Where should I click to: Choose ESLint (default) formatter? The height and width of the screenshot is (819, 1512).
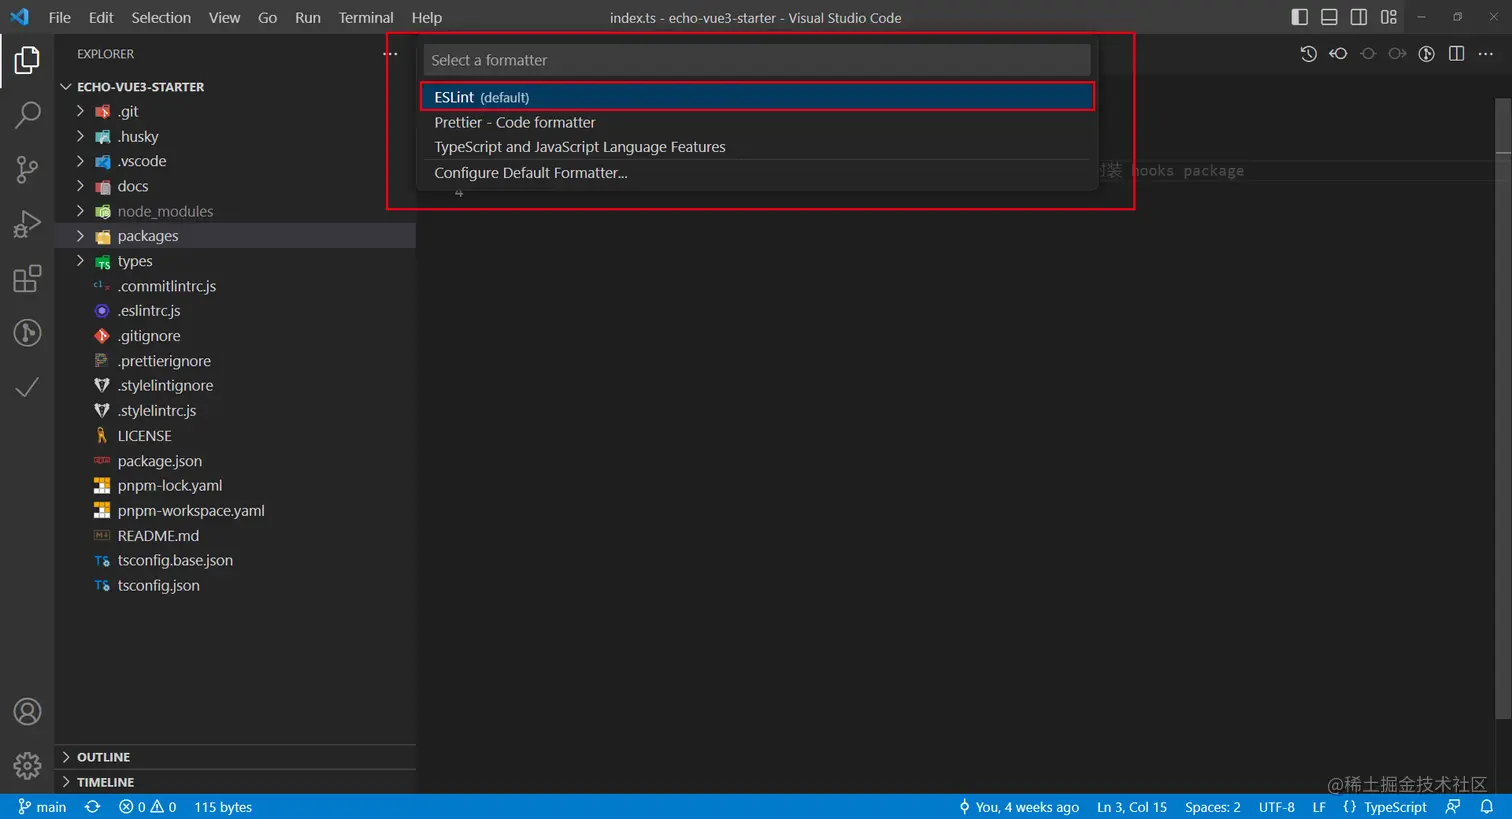click(757, 97)
